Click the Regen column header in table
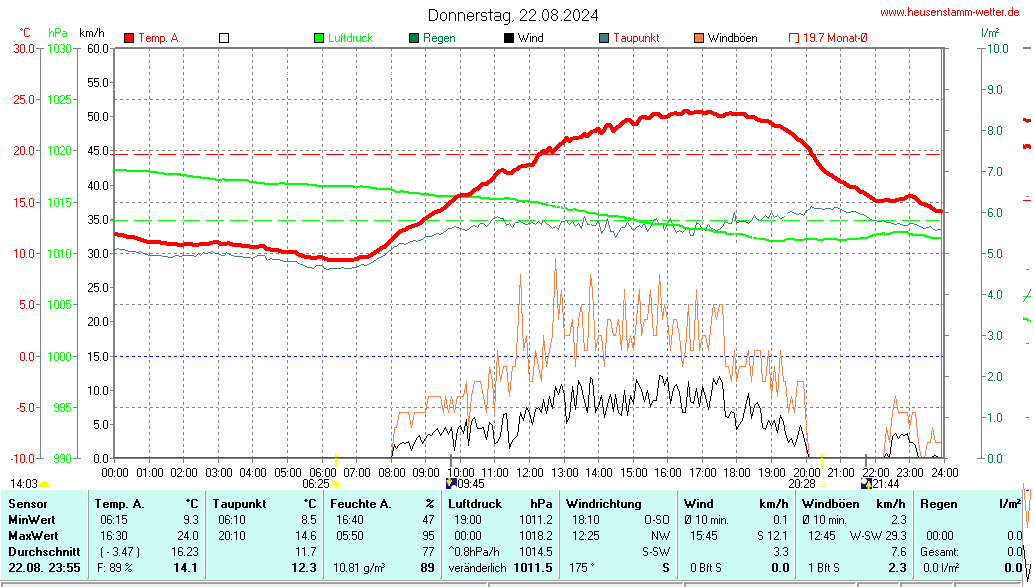Viewport: 1034px width, 587px height. pos(938,503)
